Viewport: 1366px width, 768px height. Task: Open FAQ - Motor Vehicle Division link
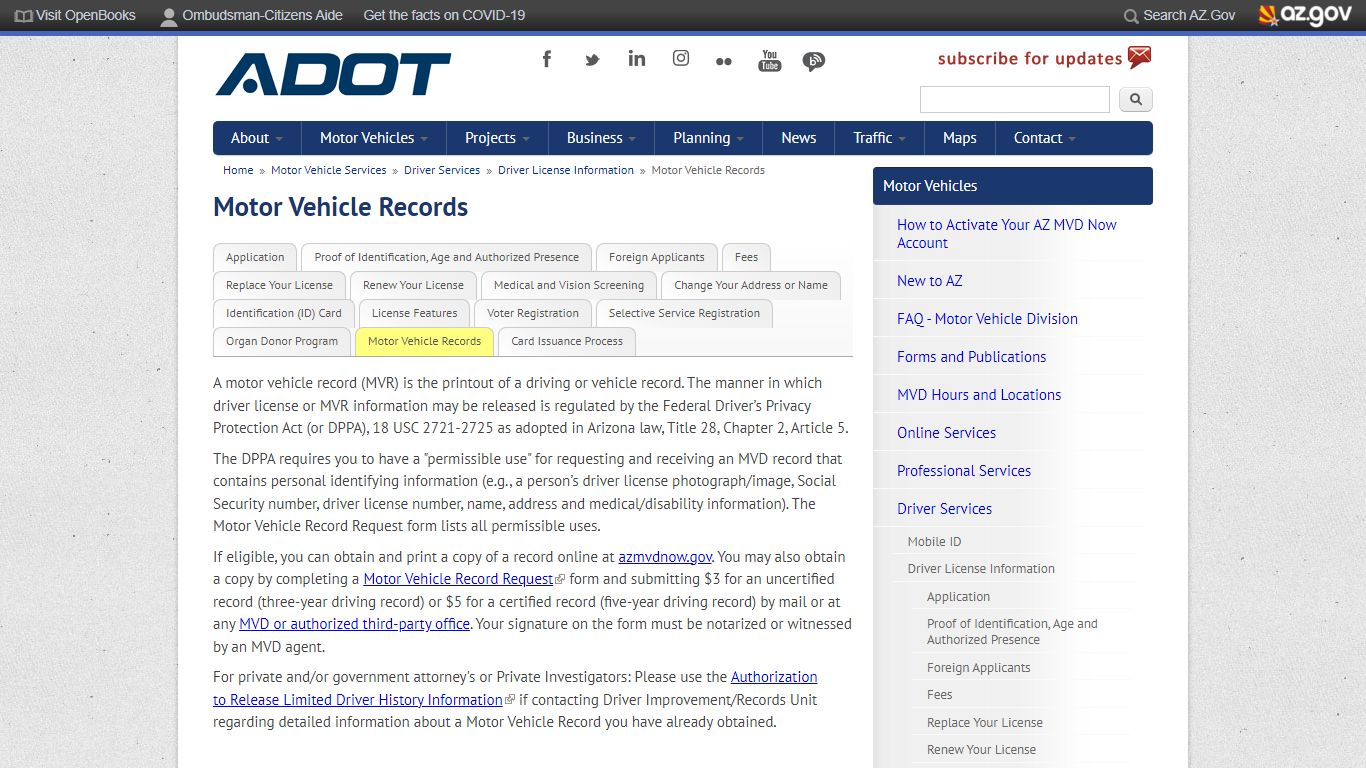[x=987, y=319]
